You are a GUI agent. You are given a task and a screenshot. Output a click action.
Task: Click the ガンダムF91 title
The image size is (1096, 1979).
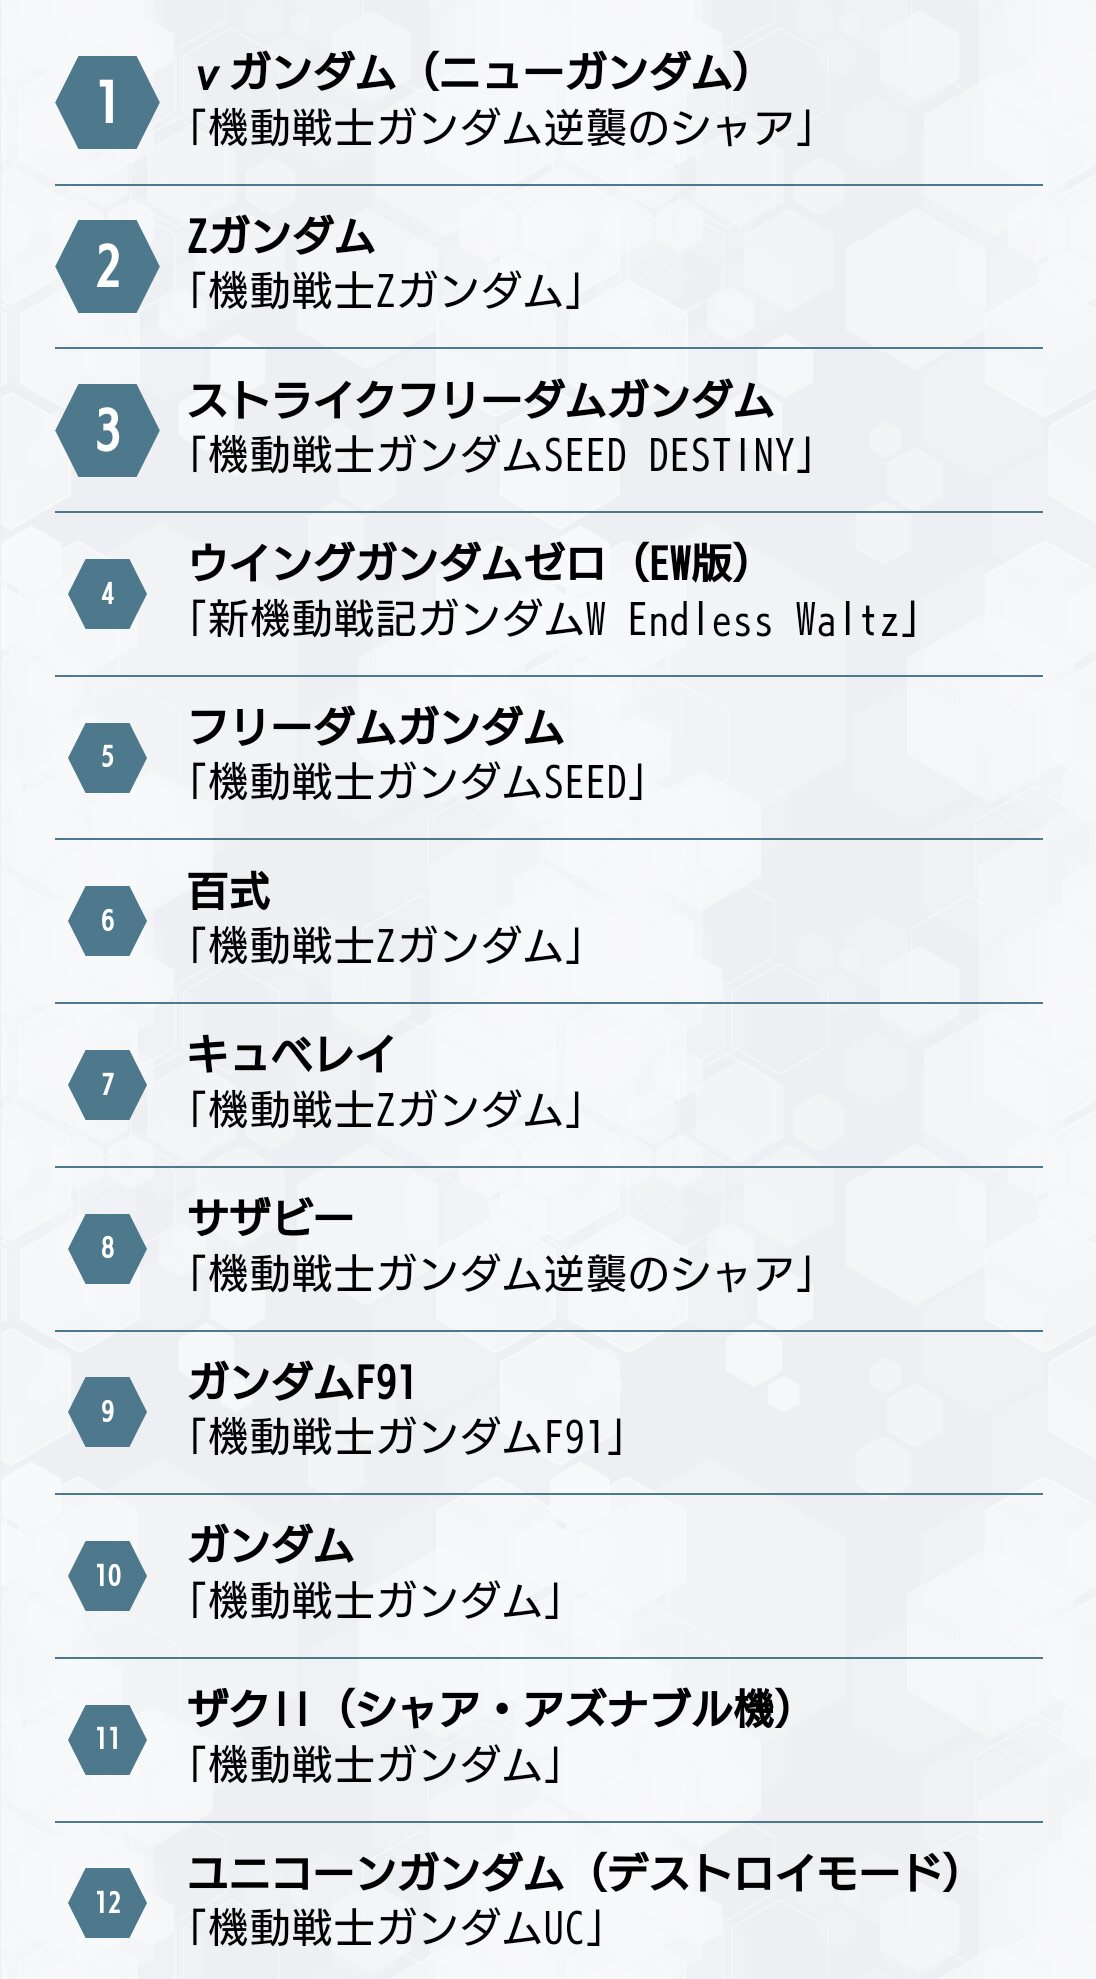coord(302,1382)
